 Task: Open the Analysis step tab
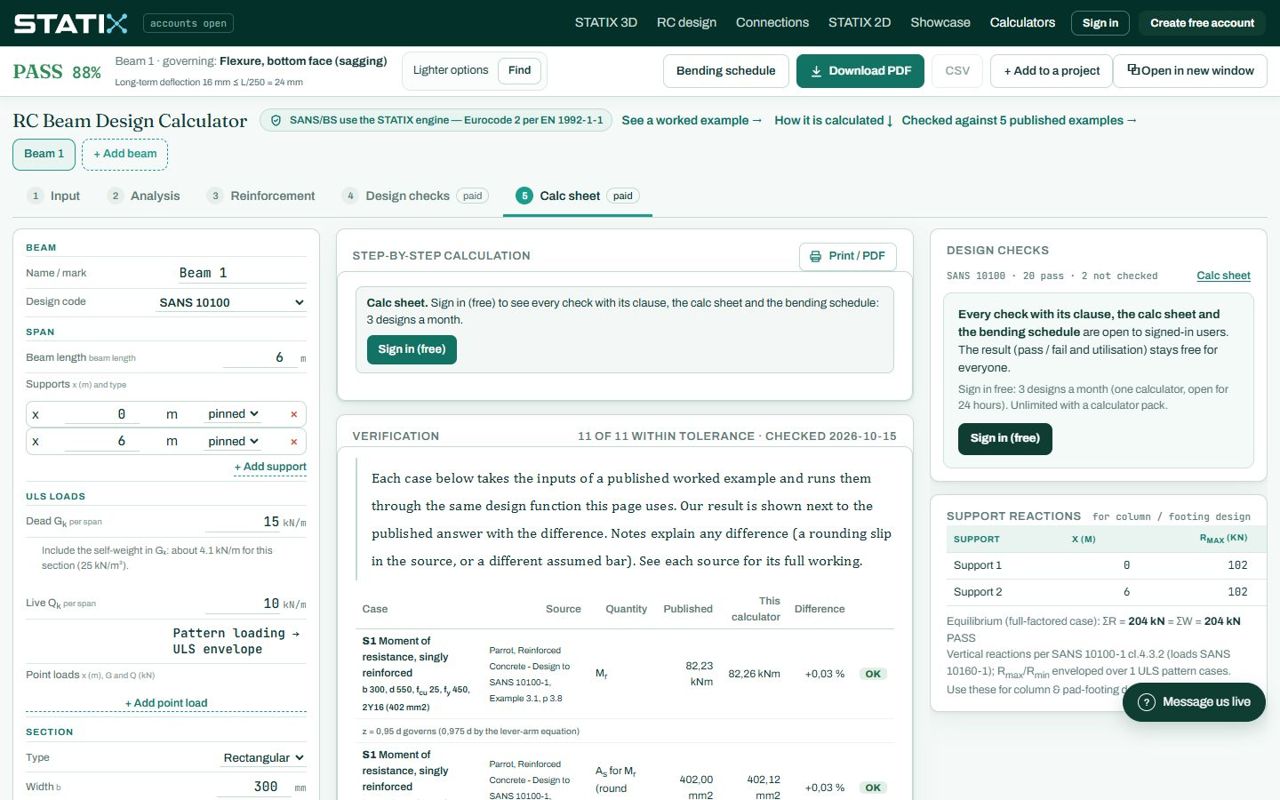point(144,196)
